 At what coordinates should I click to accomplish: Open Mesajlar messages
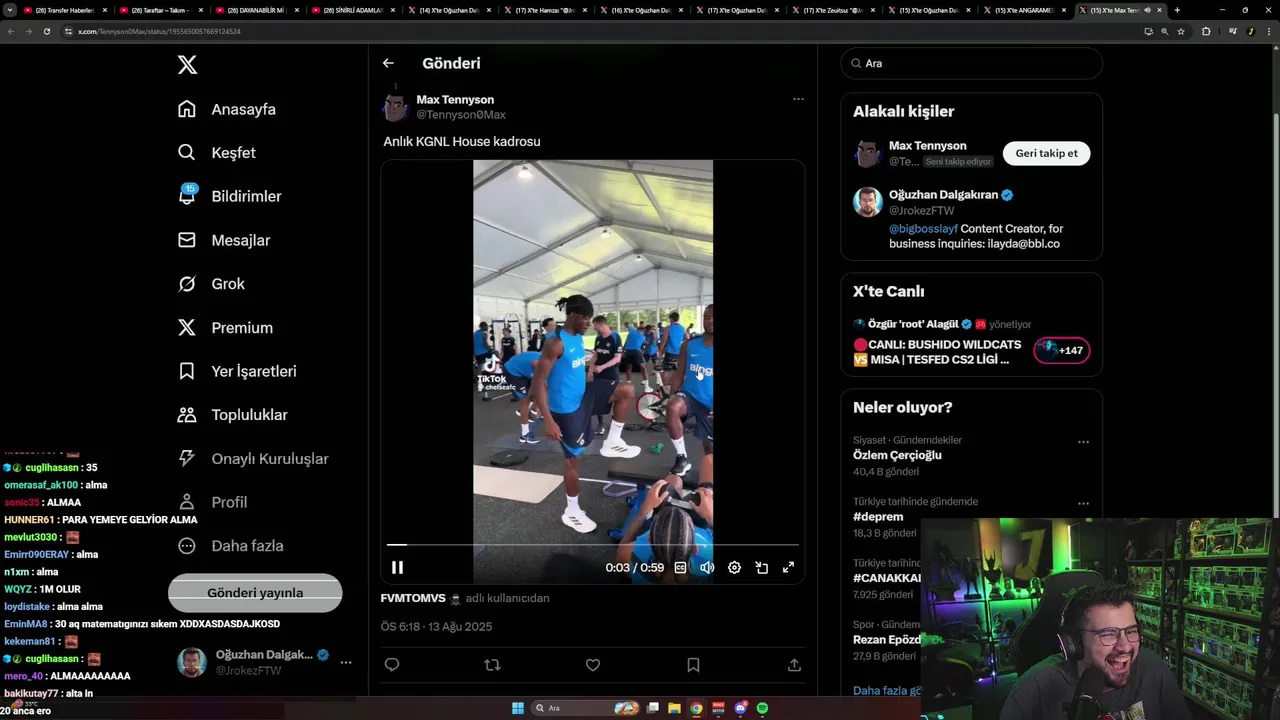coord(224,240)
